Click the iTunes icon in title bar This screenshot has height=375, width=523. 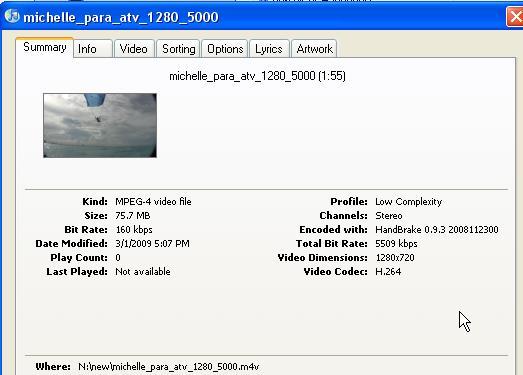pyautogui.click(x=12, y=16)
